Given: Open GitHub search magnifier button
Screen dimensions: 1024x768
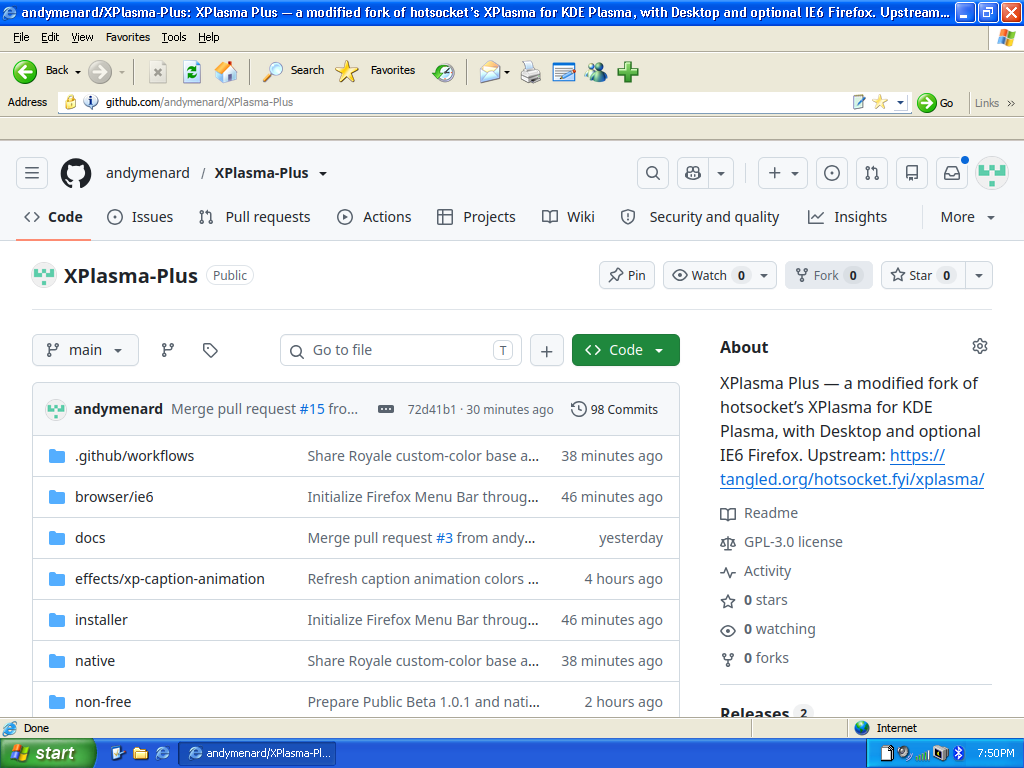Looking at the screenshot, I should pos(652,173).
